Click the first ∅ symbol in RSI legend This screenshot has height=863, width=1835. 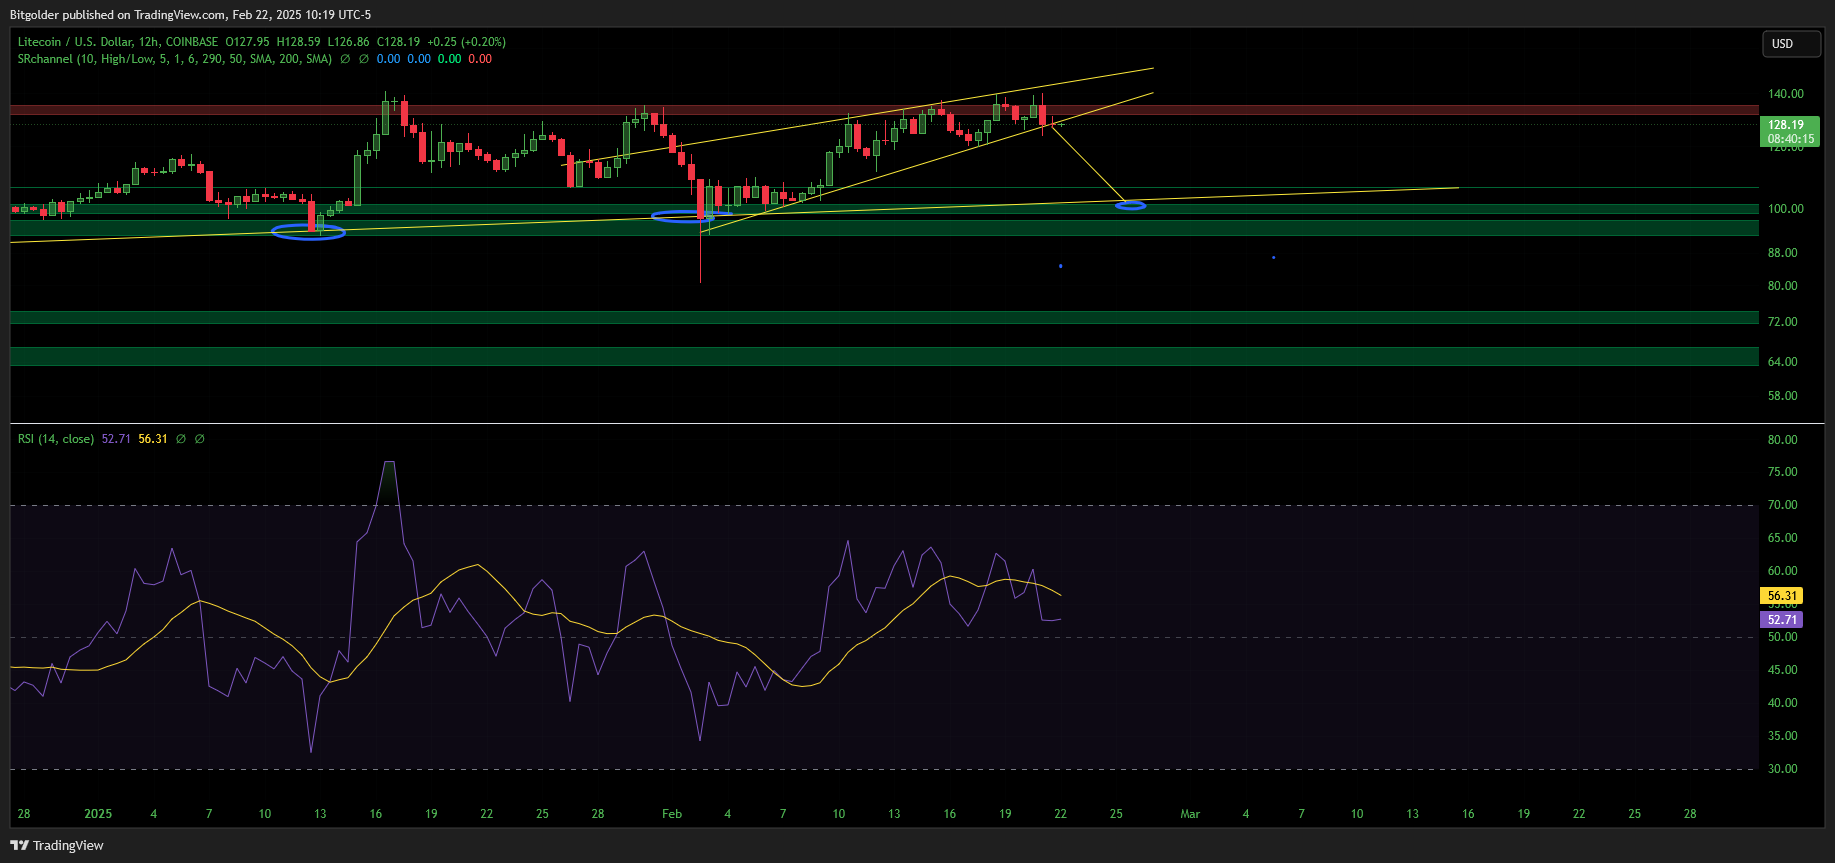click(181, 439)
